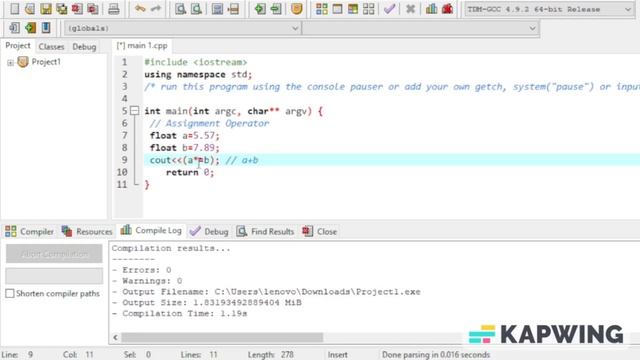Expand the Project1 tree node
Image resolution: width=640 pixels, height=360 pixels.
click(x=10, y=62)
